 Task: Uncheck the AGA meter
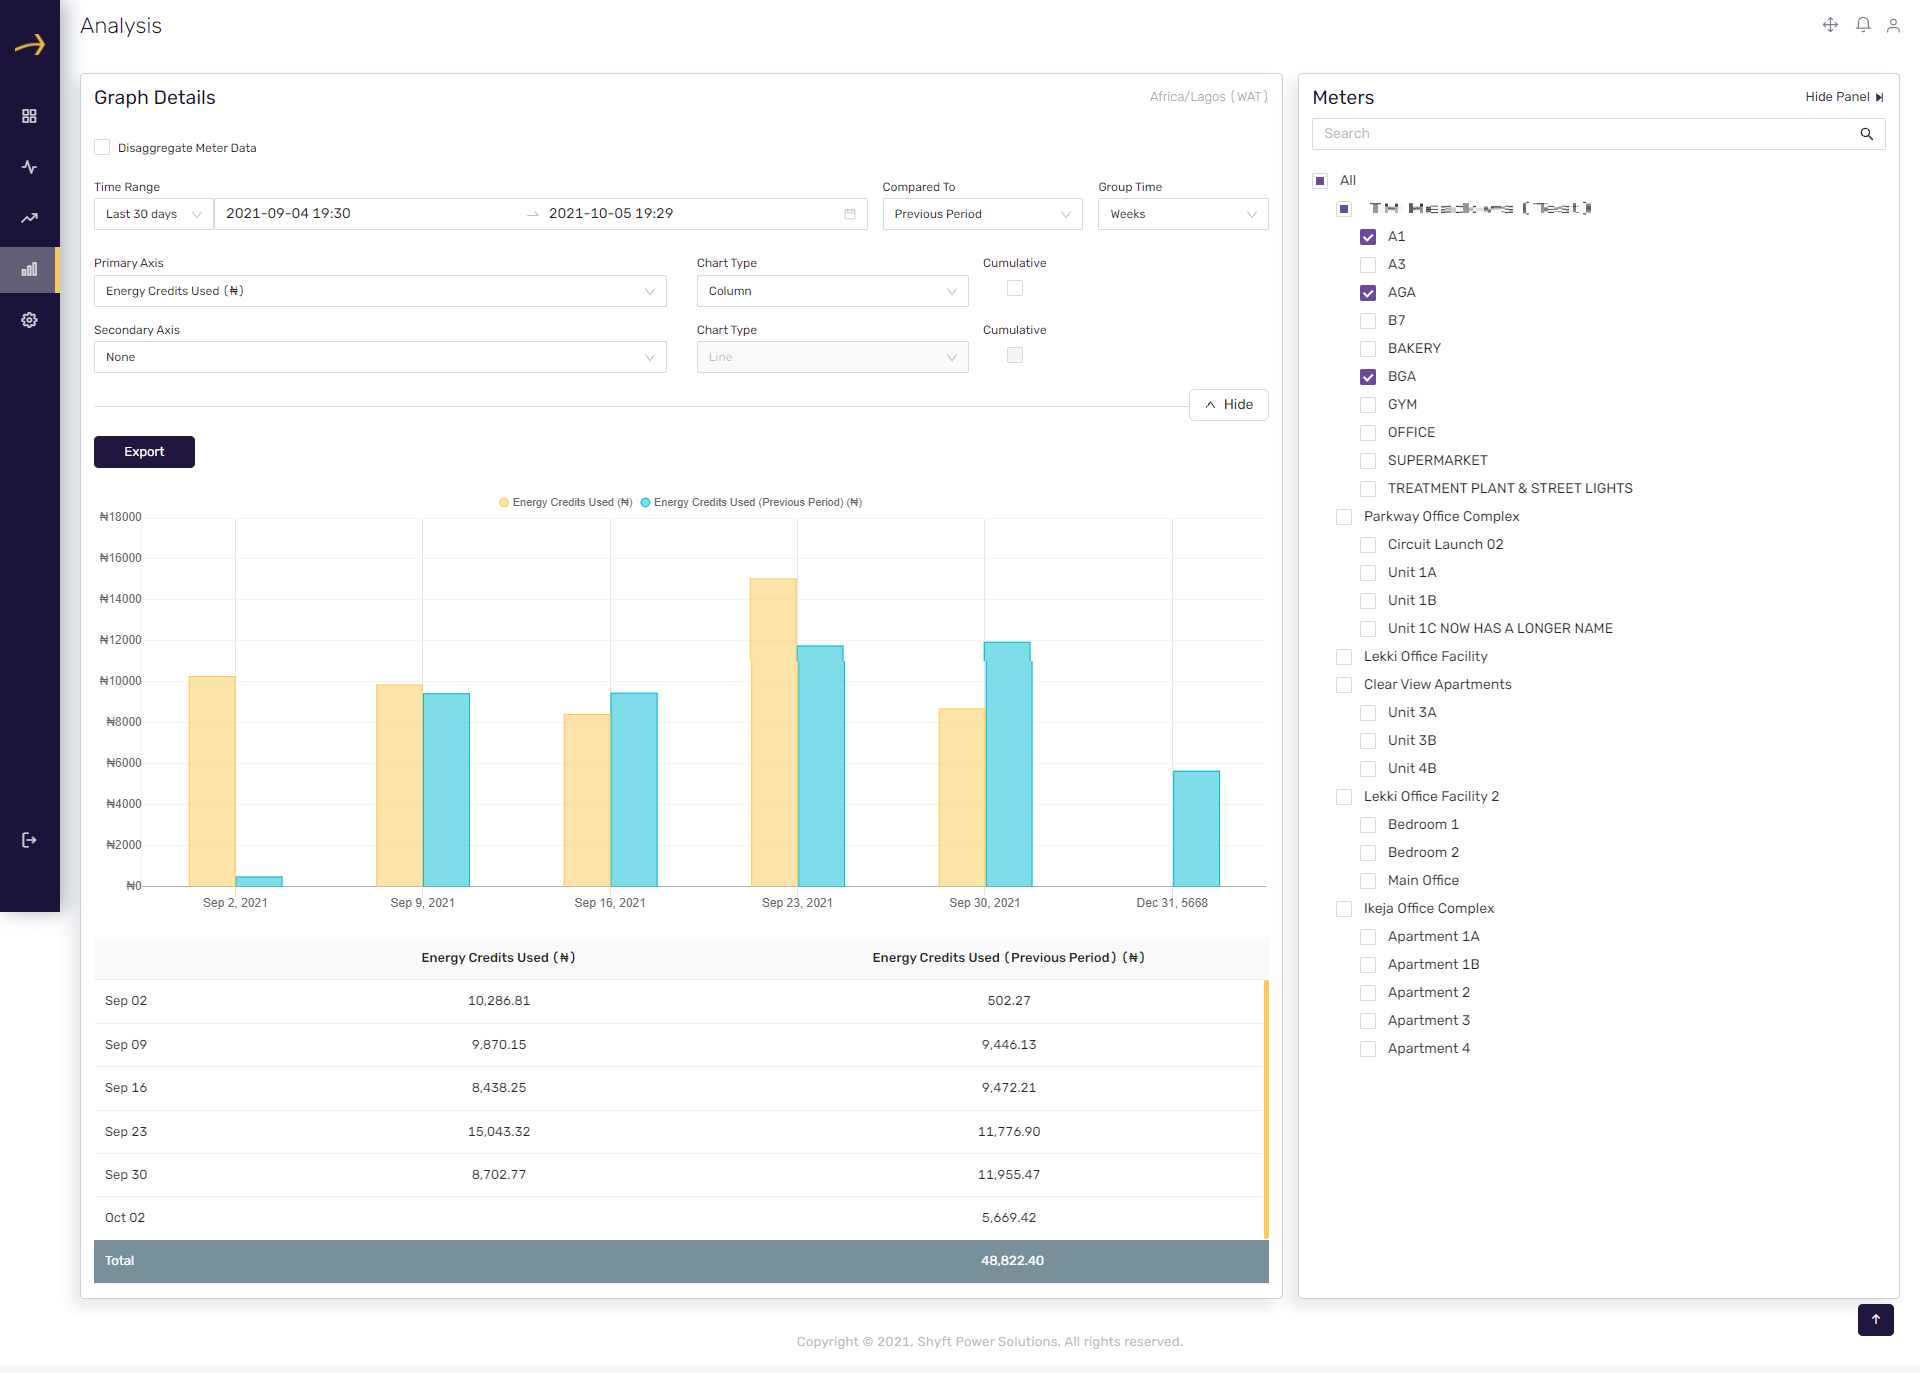click(1368, 293)
